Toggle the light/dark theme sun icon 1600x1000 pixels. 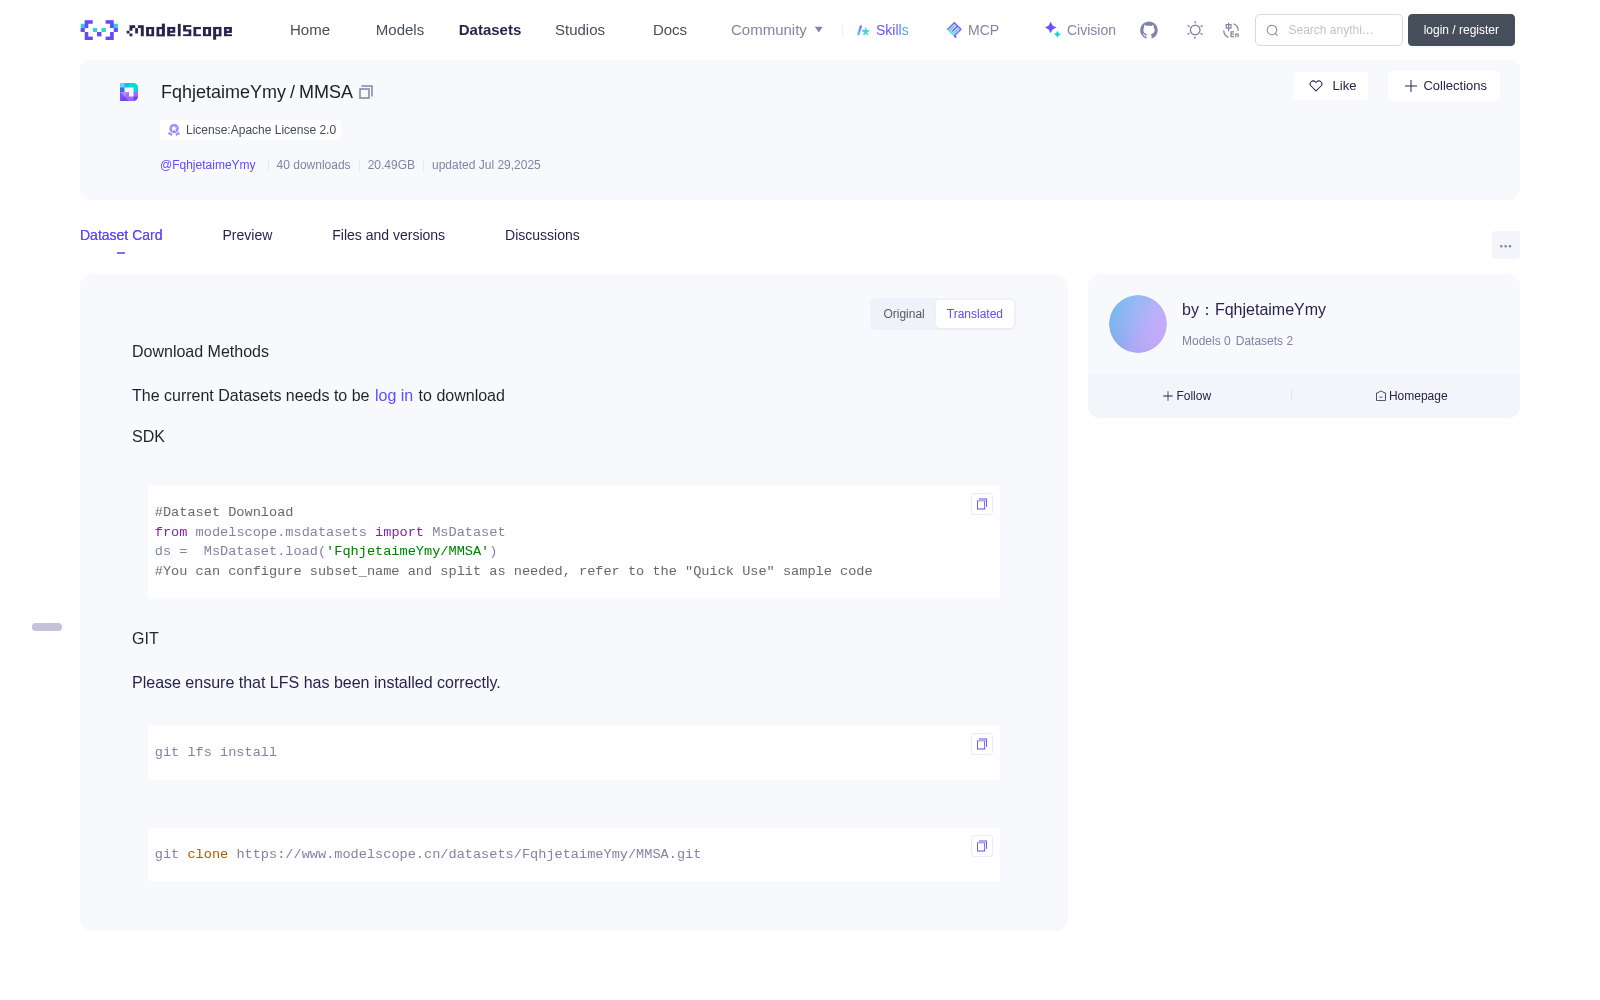pos(1195,30)
